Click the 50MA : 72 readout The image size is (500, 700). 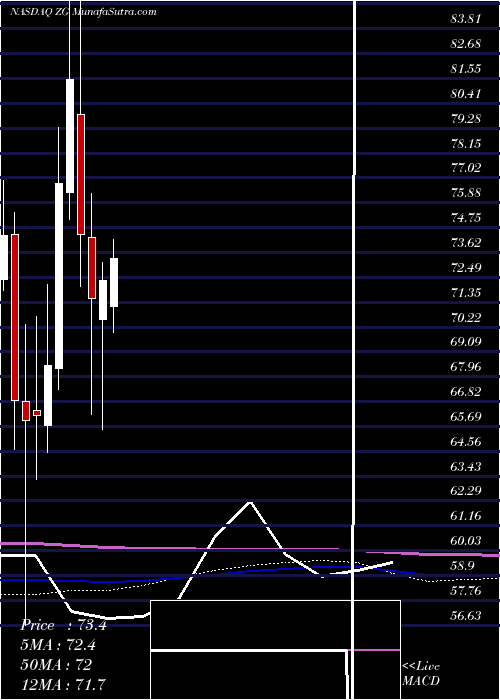pos(56,665)
